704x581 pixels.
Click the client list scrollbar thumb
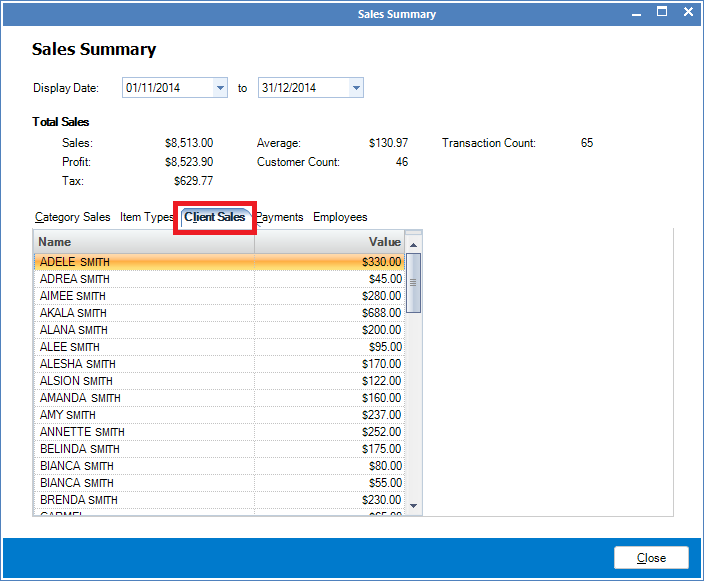[414, 283]
